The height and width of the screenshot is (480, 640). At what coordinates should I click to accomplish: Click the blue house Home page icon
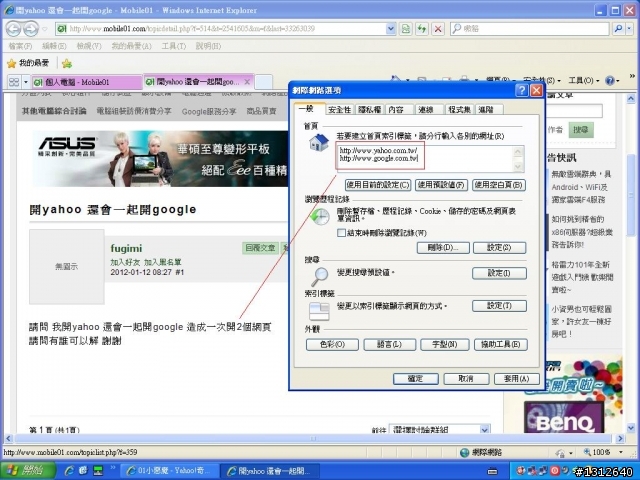point(319,143)
